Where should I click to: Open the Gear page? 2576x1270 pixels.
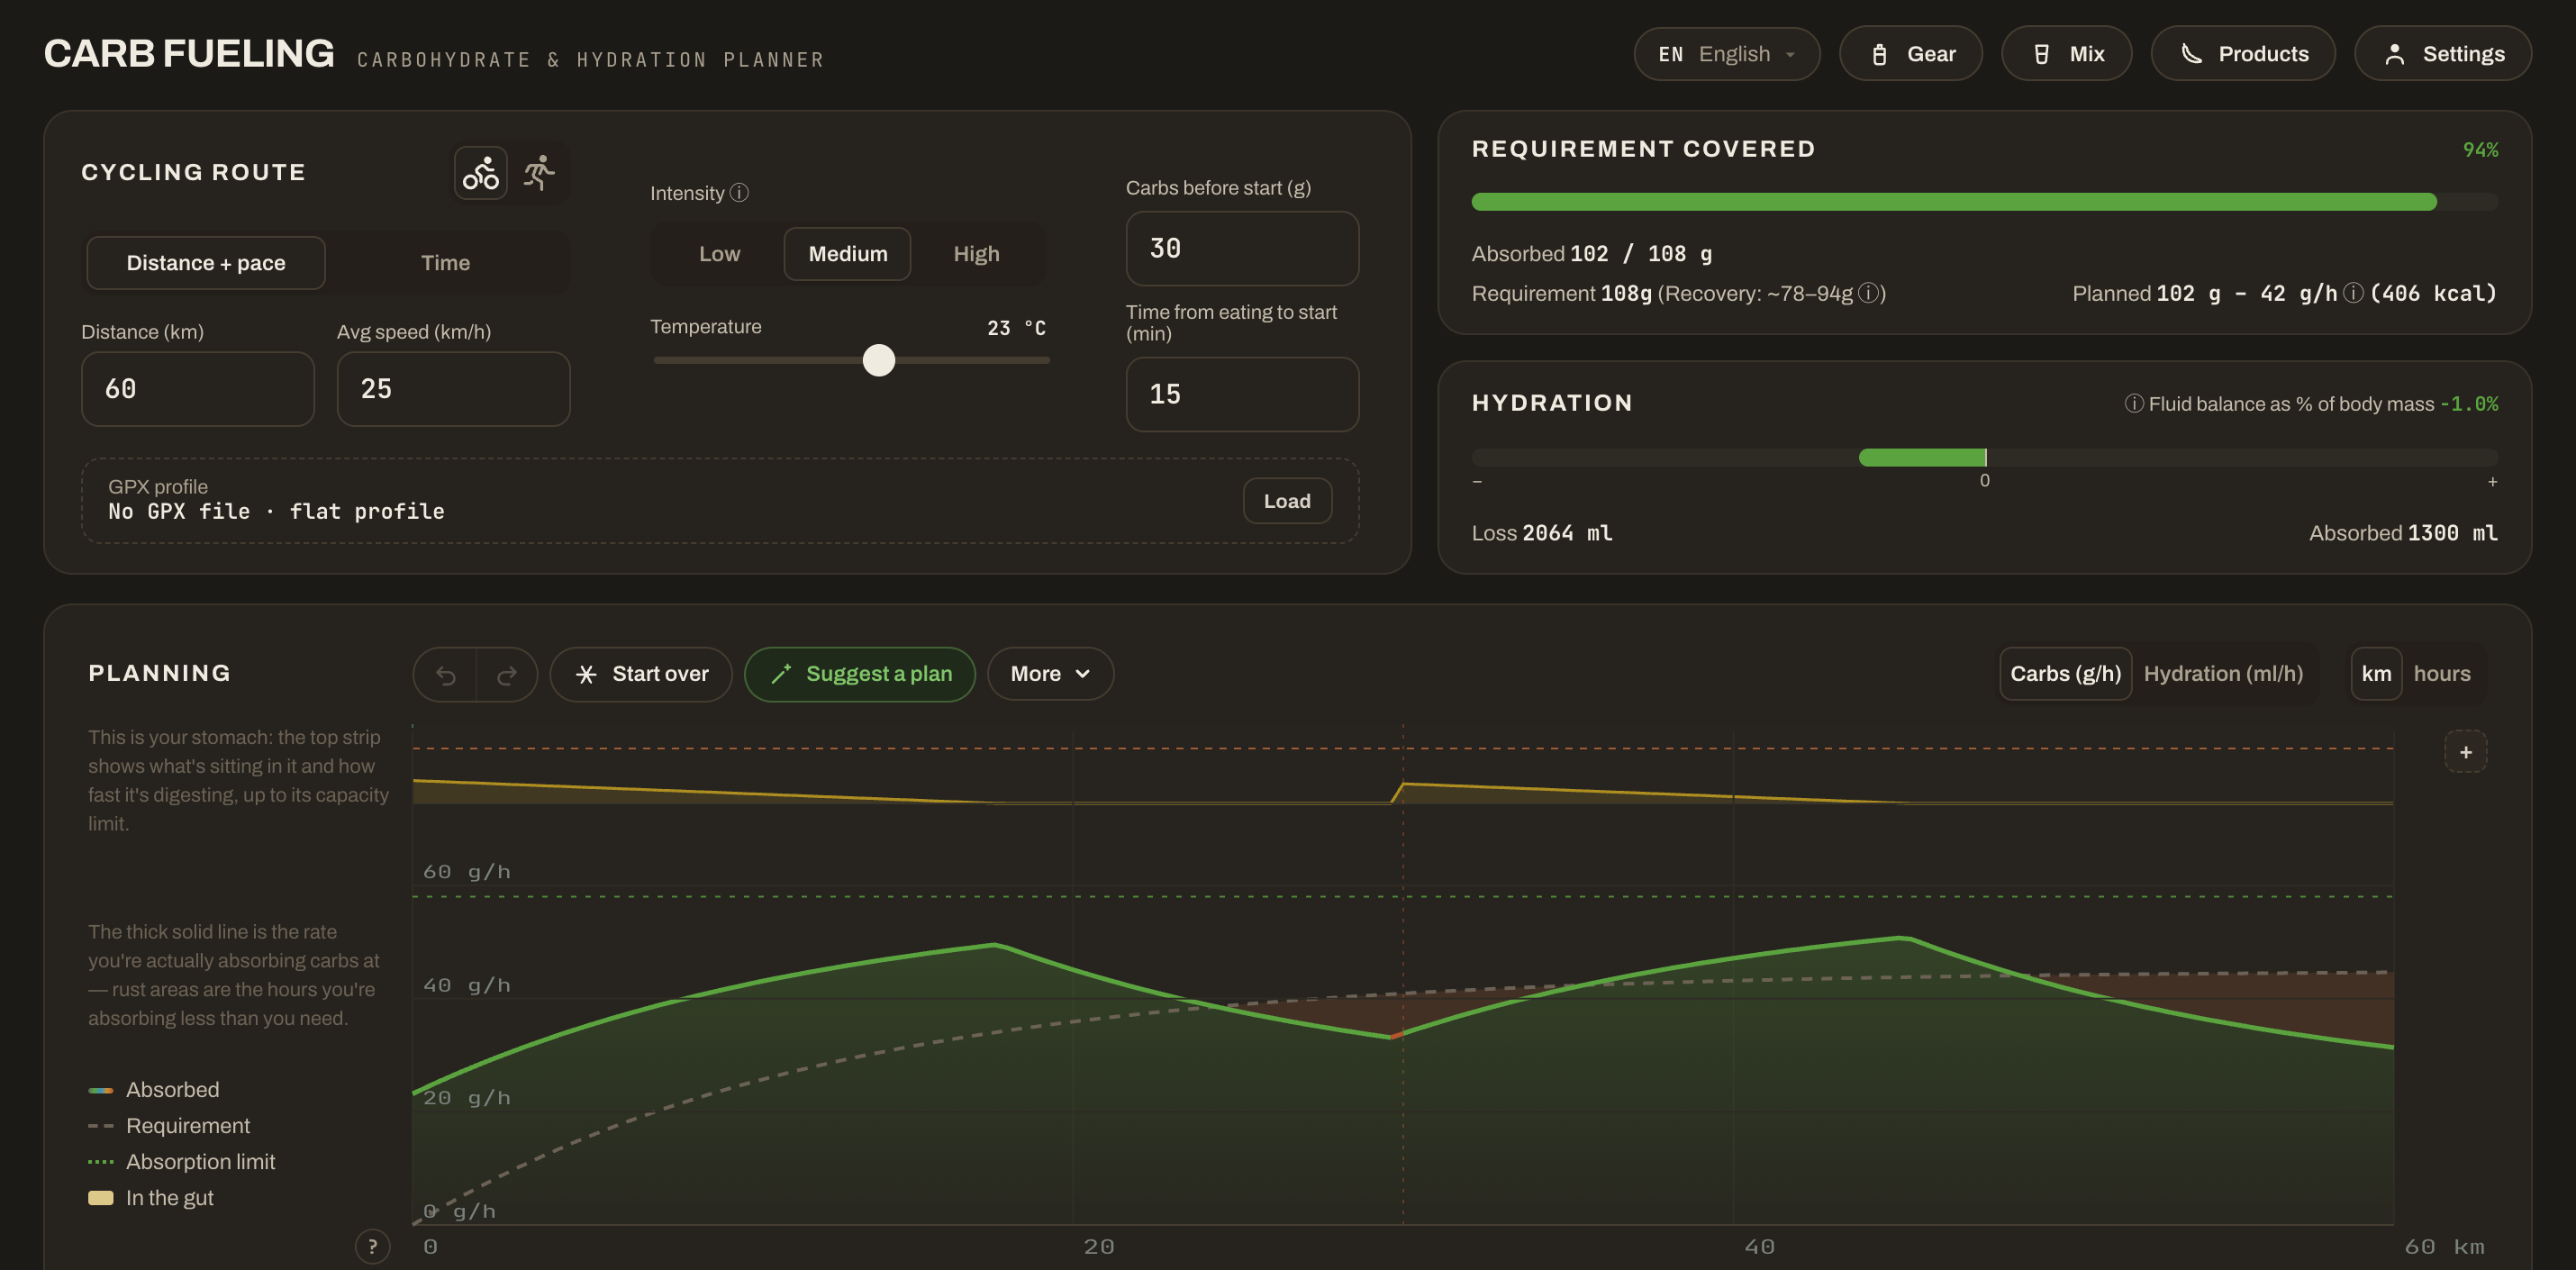pos(1911,54)
